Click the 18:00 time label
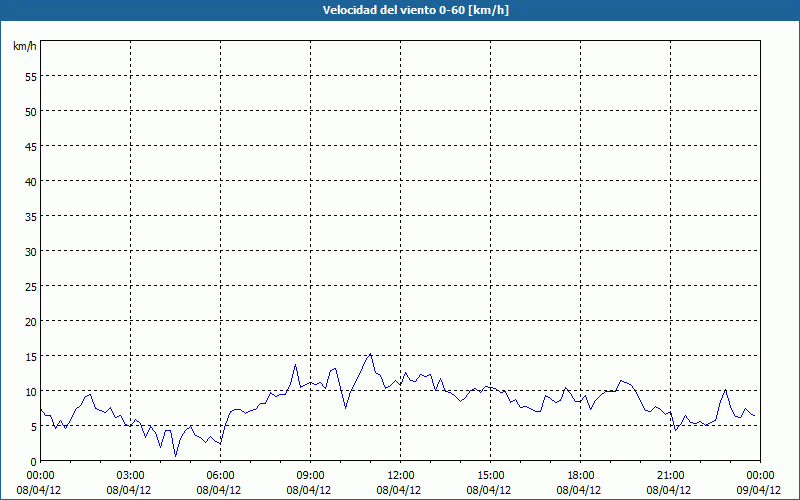800x500 pixels. (581, 476)
